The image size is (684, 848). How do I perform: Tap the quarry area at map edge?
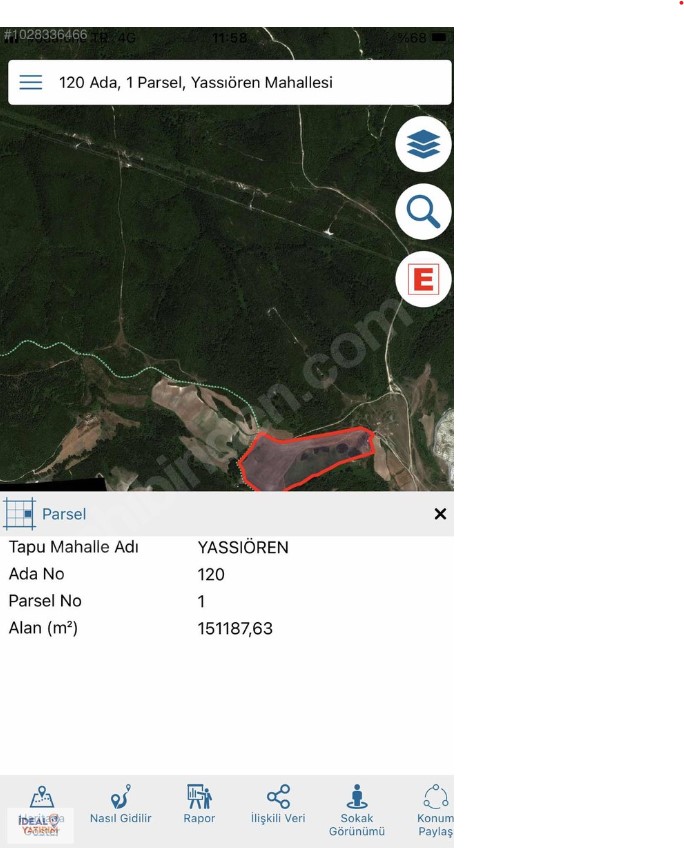click(x=443, y=443)
